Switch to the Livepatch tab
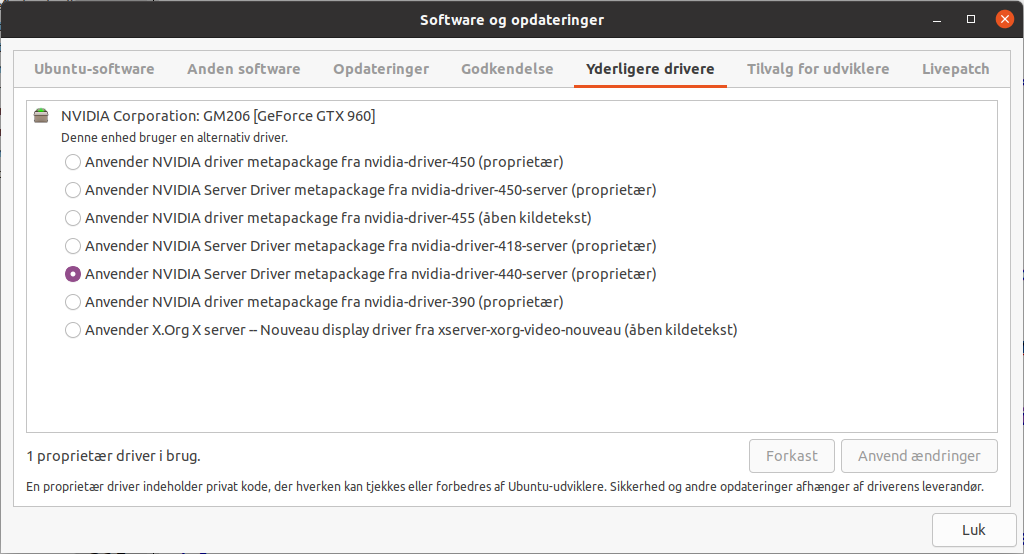 tap(955, 69)
